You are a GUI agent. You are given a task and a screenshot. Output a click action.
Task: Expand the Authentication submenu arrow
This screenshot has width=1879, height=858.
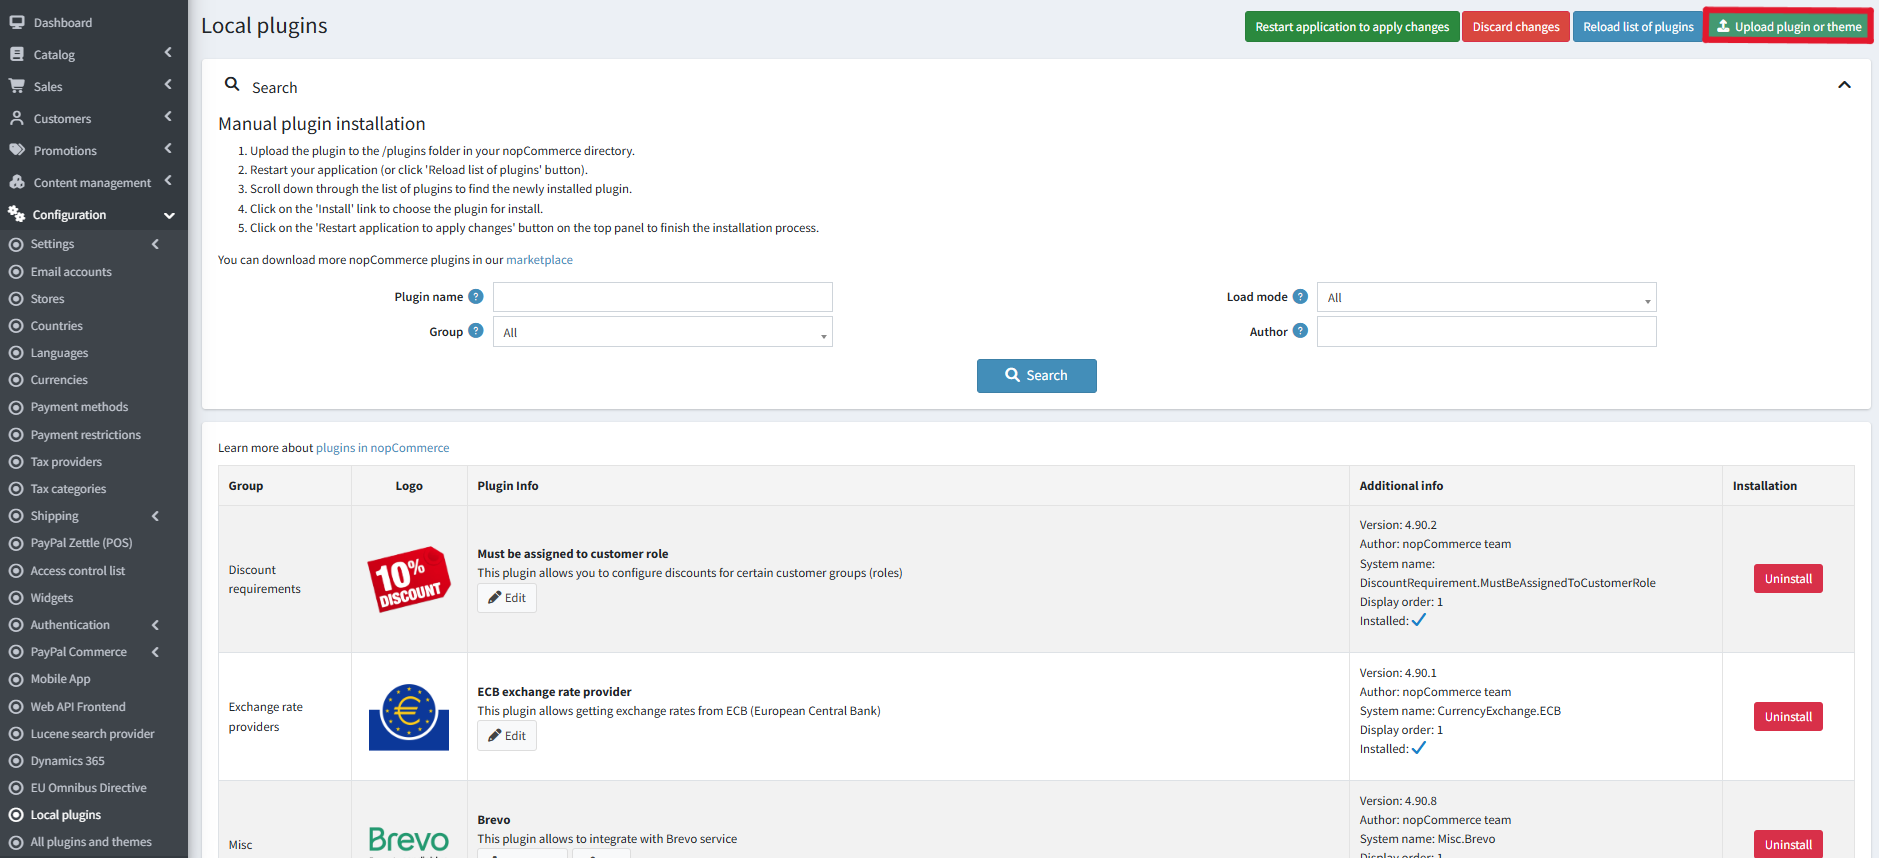(155, 625)
